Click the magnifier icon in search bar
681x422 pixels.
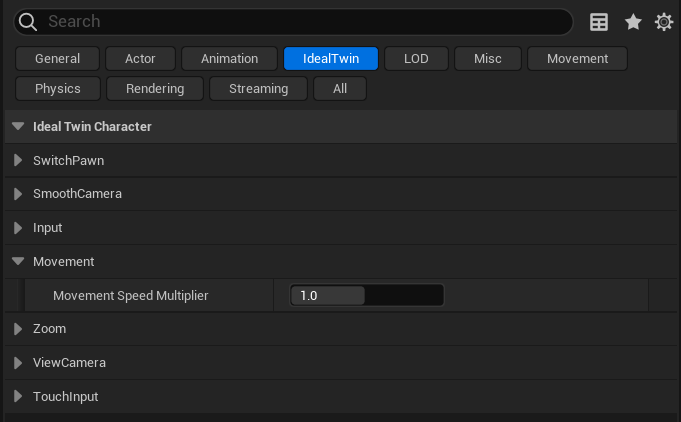(28, 21)
